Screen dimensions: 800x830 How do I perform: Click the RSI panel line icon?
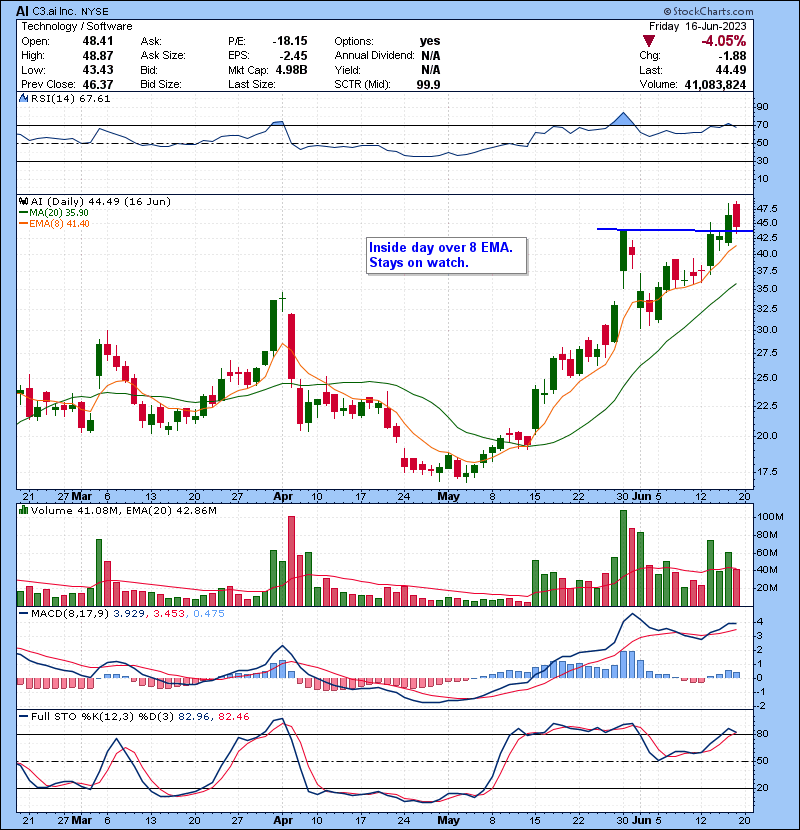pos(23,98)
